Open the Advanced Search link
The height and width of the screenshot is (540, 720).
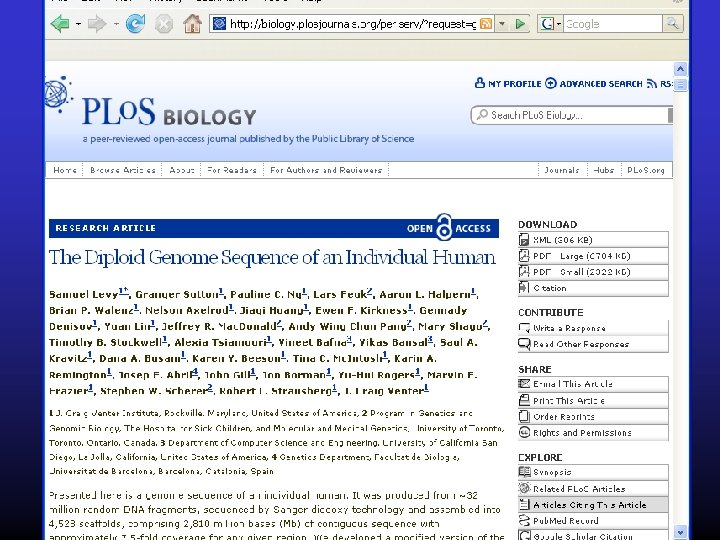pyautogui.click(x=601, y=84)
